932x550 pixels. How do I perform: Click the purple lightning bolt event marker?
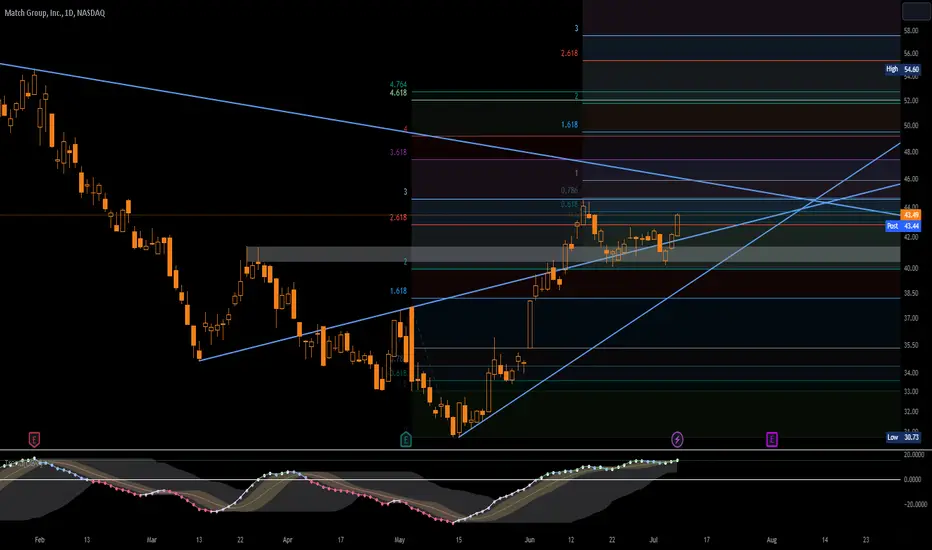click(677, 439)
